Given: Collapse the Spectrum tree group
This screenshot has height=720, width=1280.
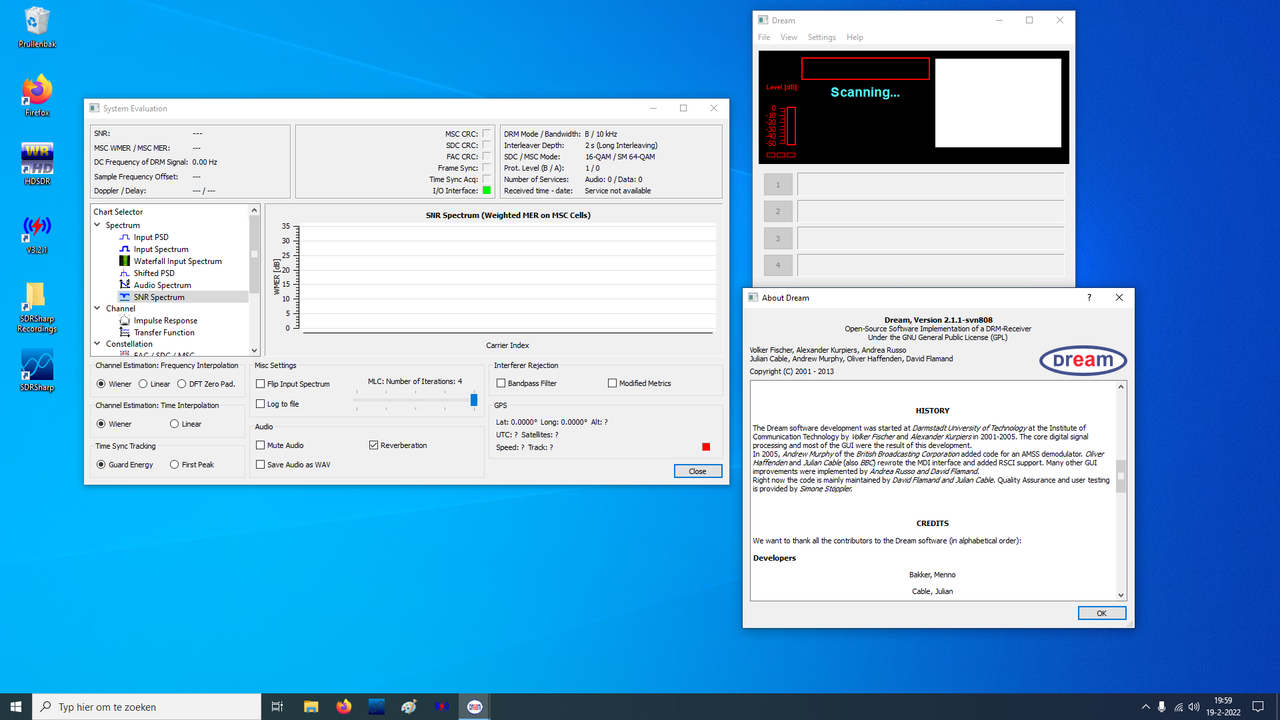Looking at the screenshot, I should pyautogui.click(x=97, y=225).
